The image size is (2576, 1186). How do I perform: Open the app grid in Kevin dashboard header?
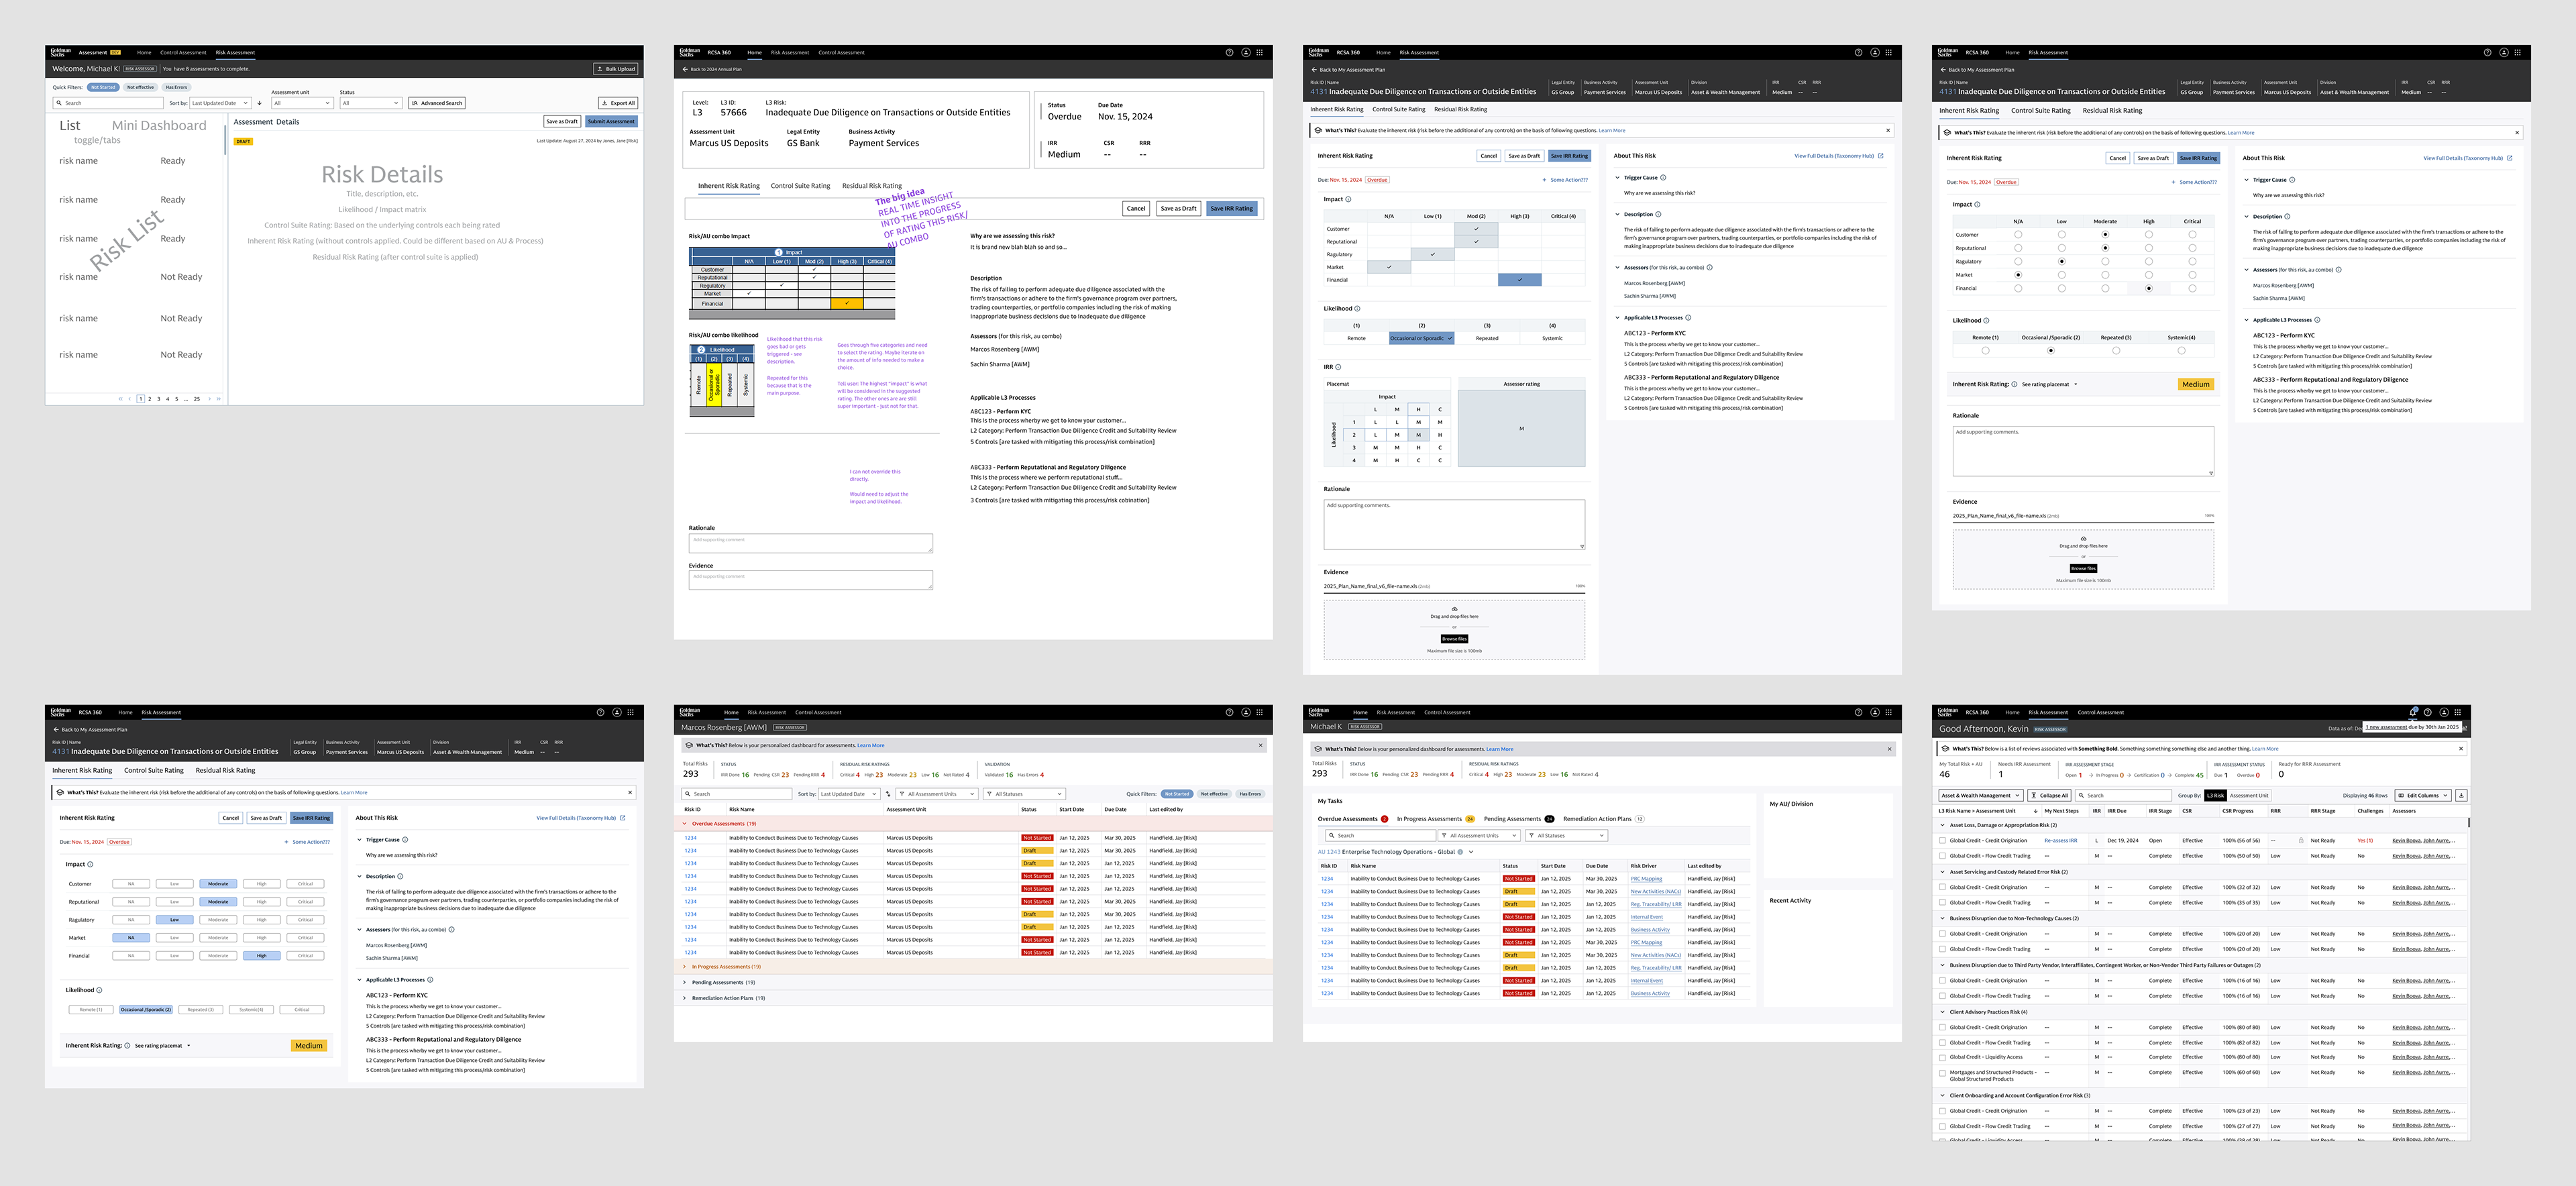click(x=2458, y=712)
